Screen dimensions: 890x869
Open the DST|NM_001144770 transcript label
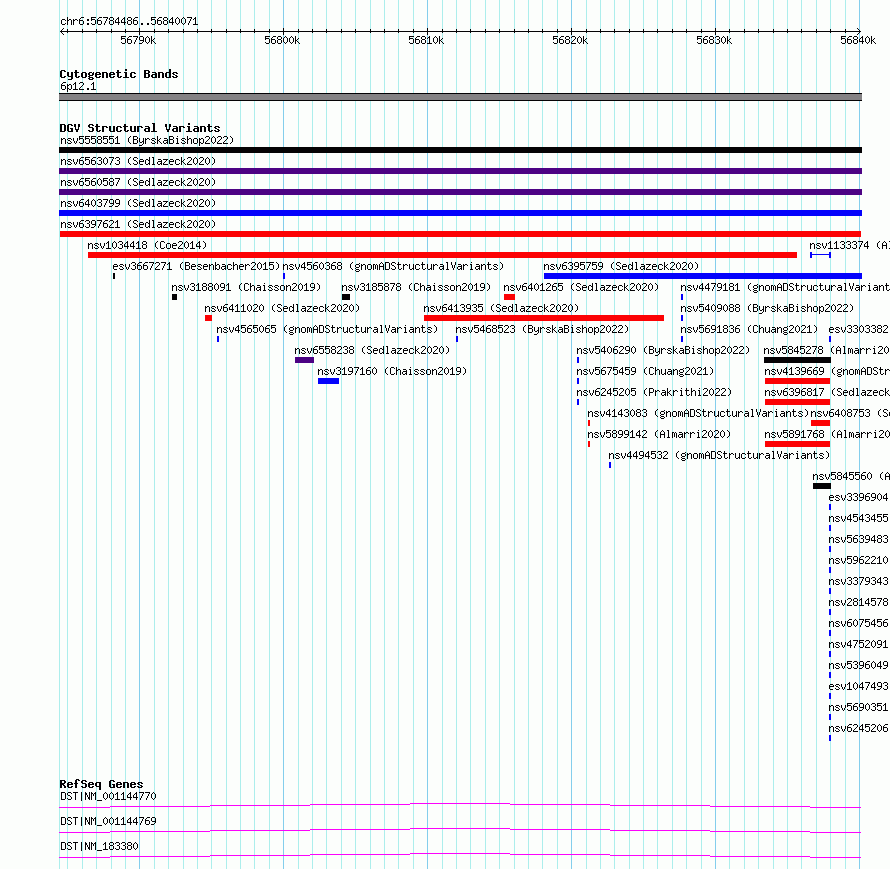108,796
